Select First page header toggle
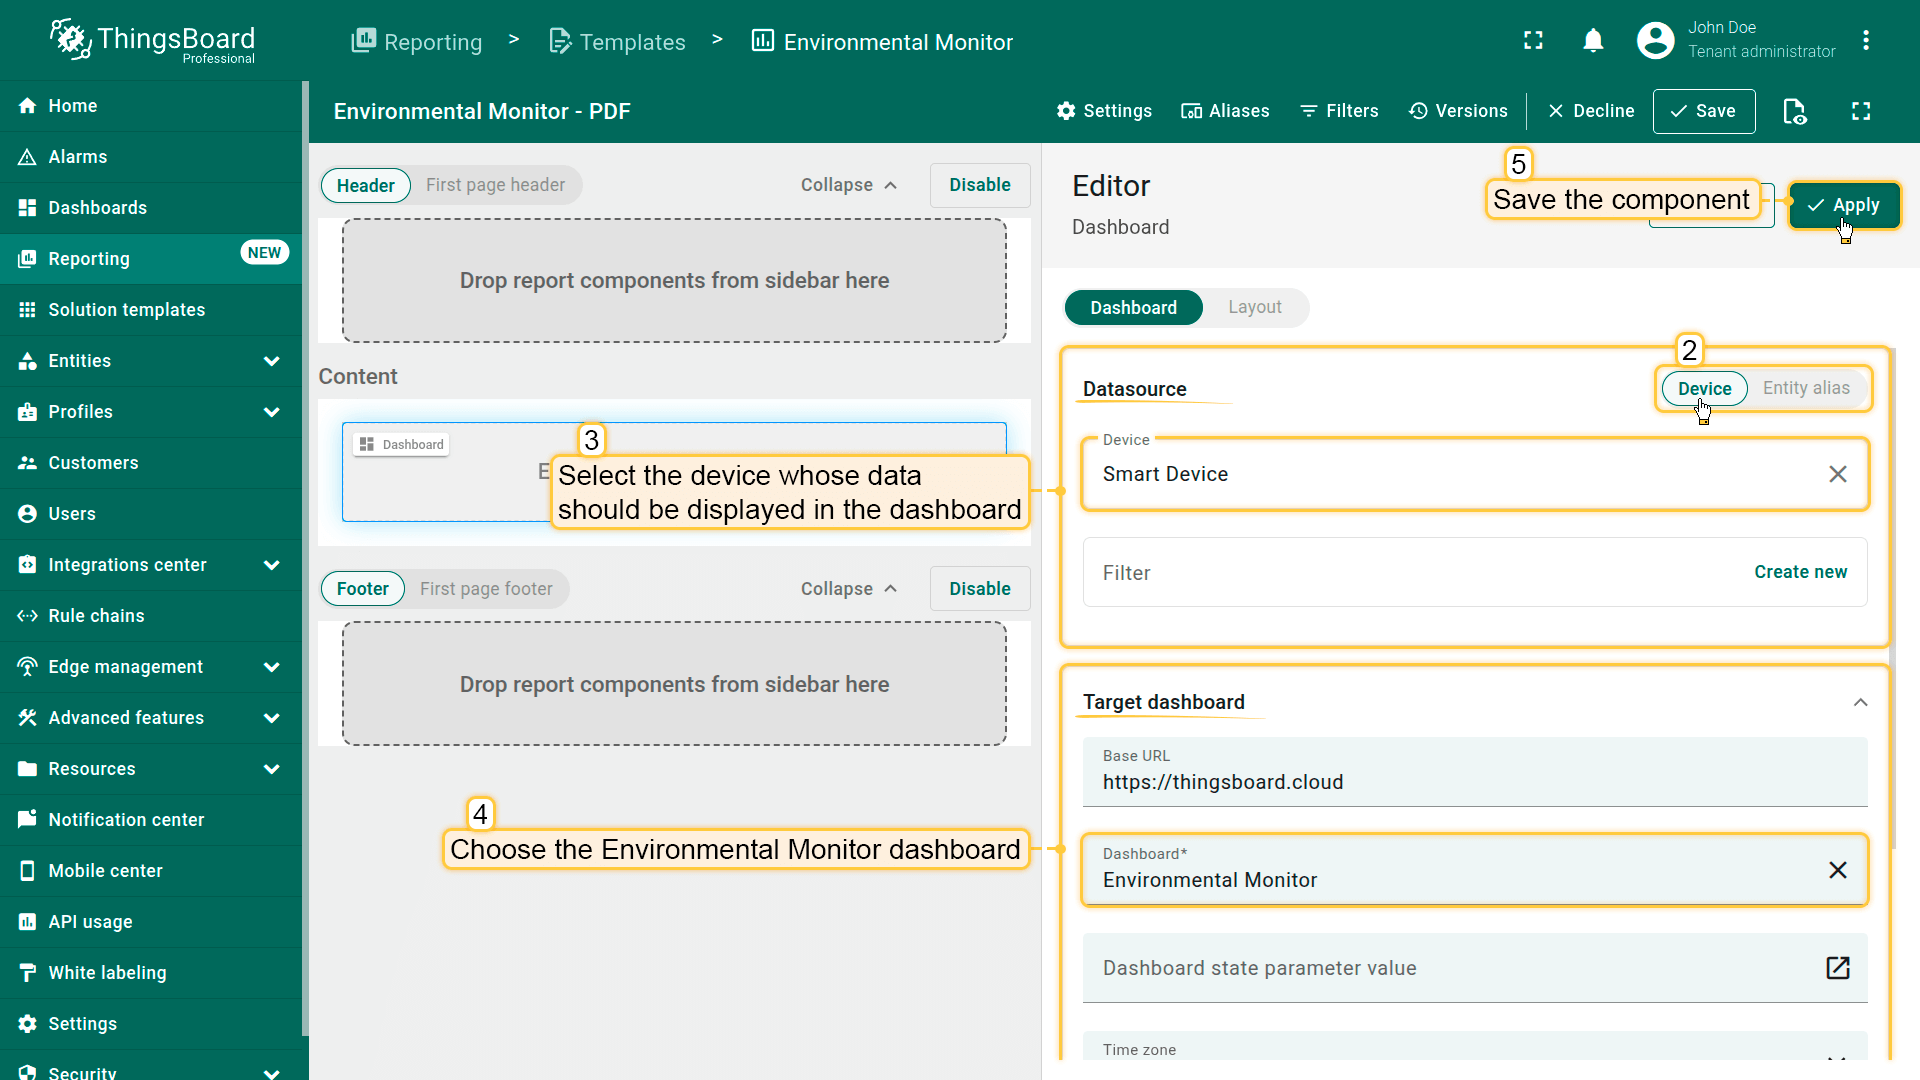This screenshot has height=1080, width=1920. (495, 185)
